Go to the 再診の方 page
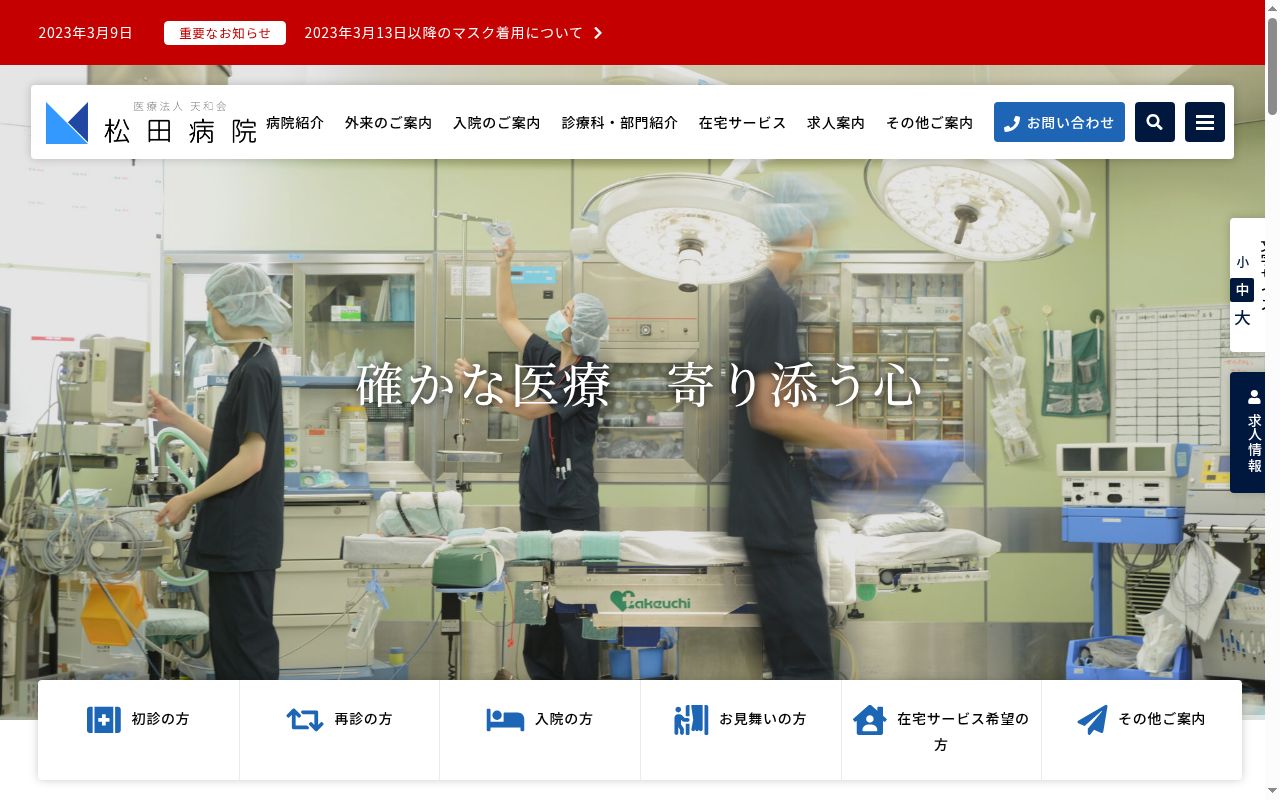 pos(340,730)
